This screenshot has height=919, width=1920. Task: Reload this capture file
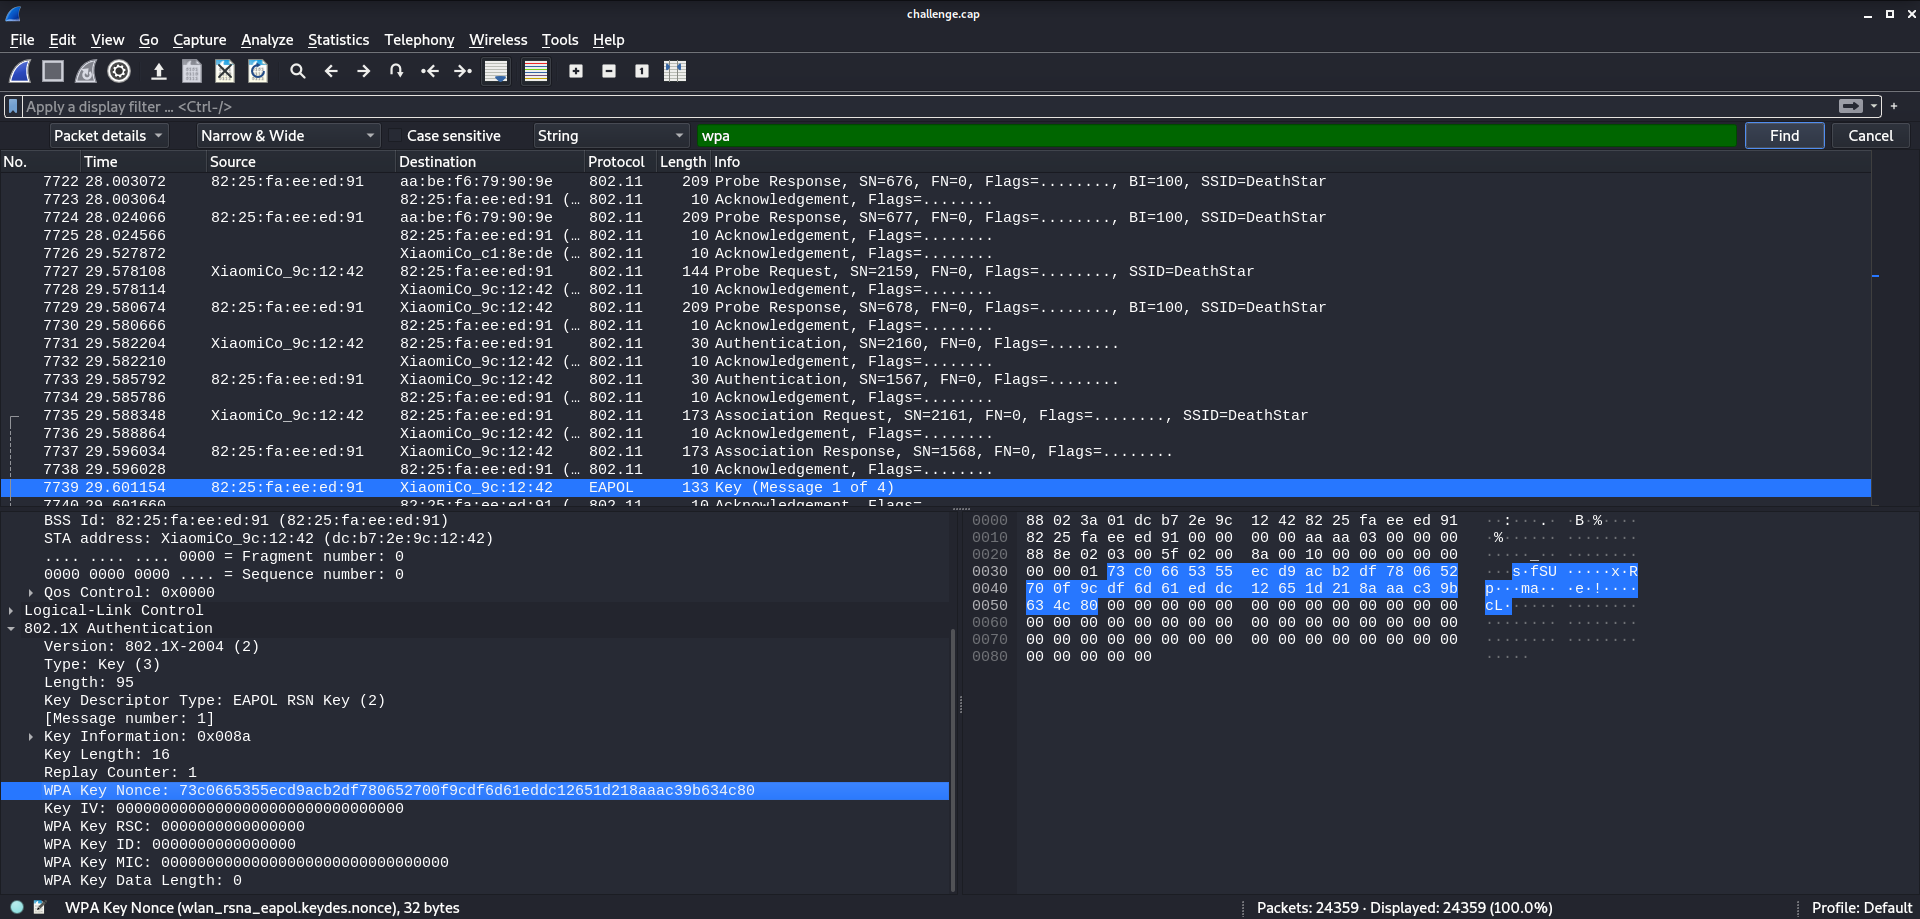click(x=258, y=71)
